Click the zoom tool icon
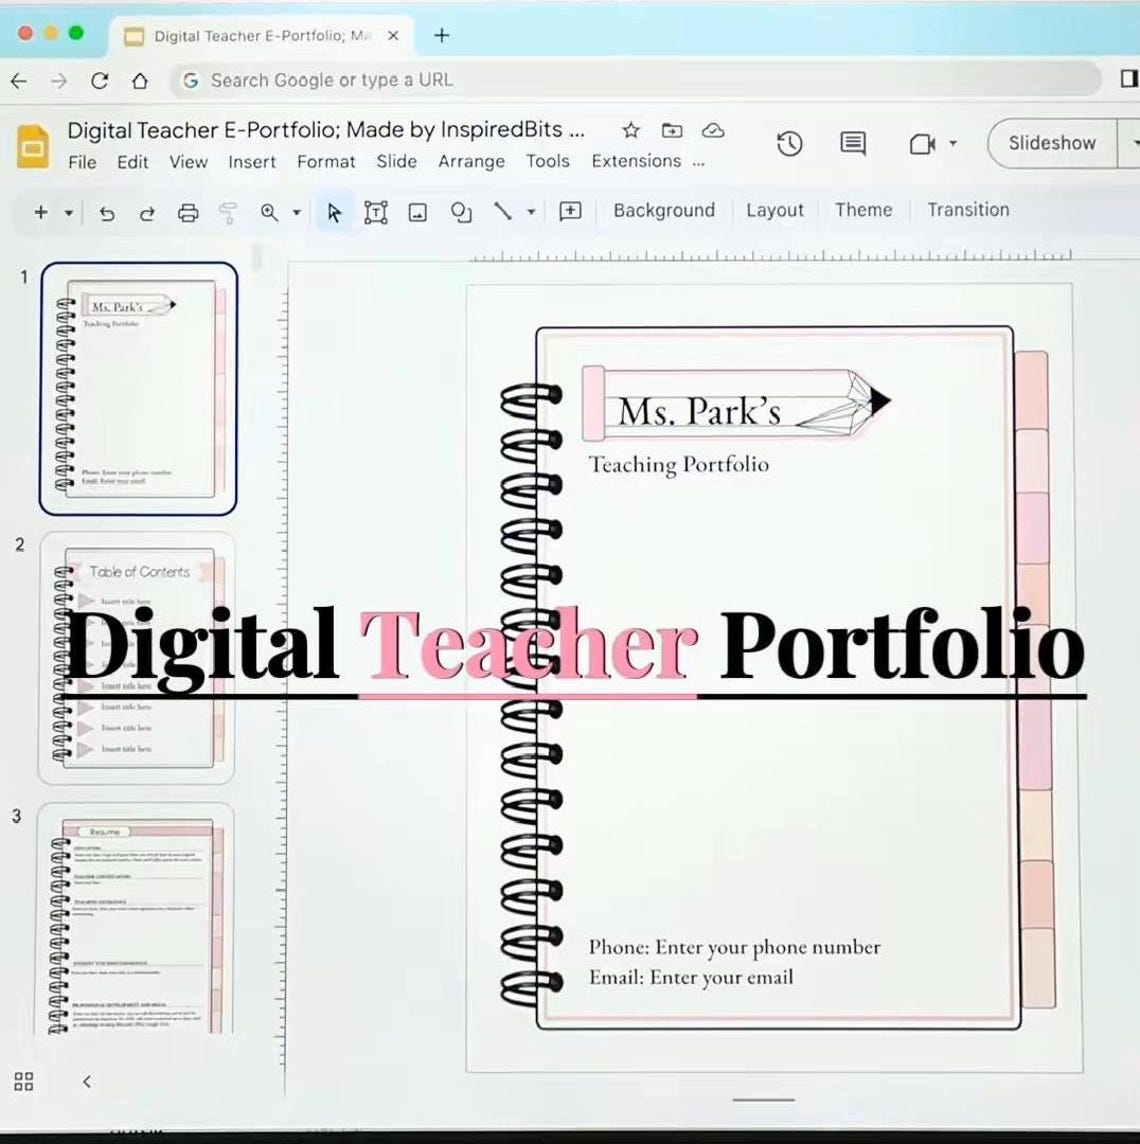 (268, 212)
